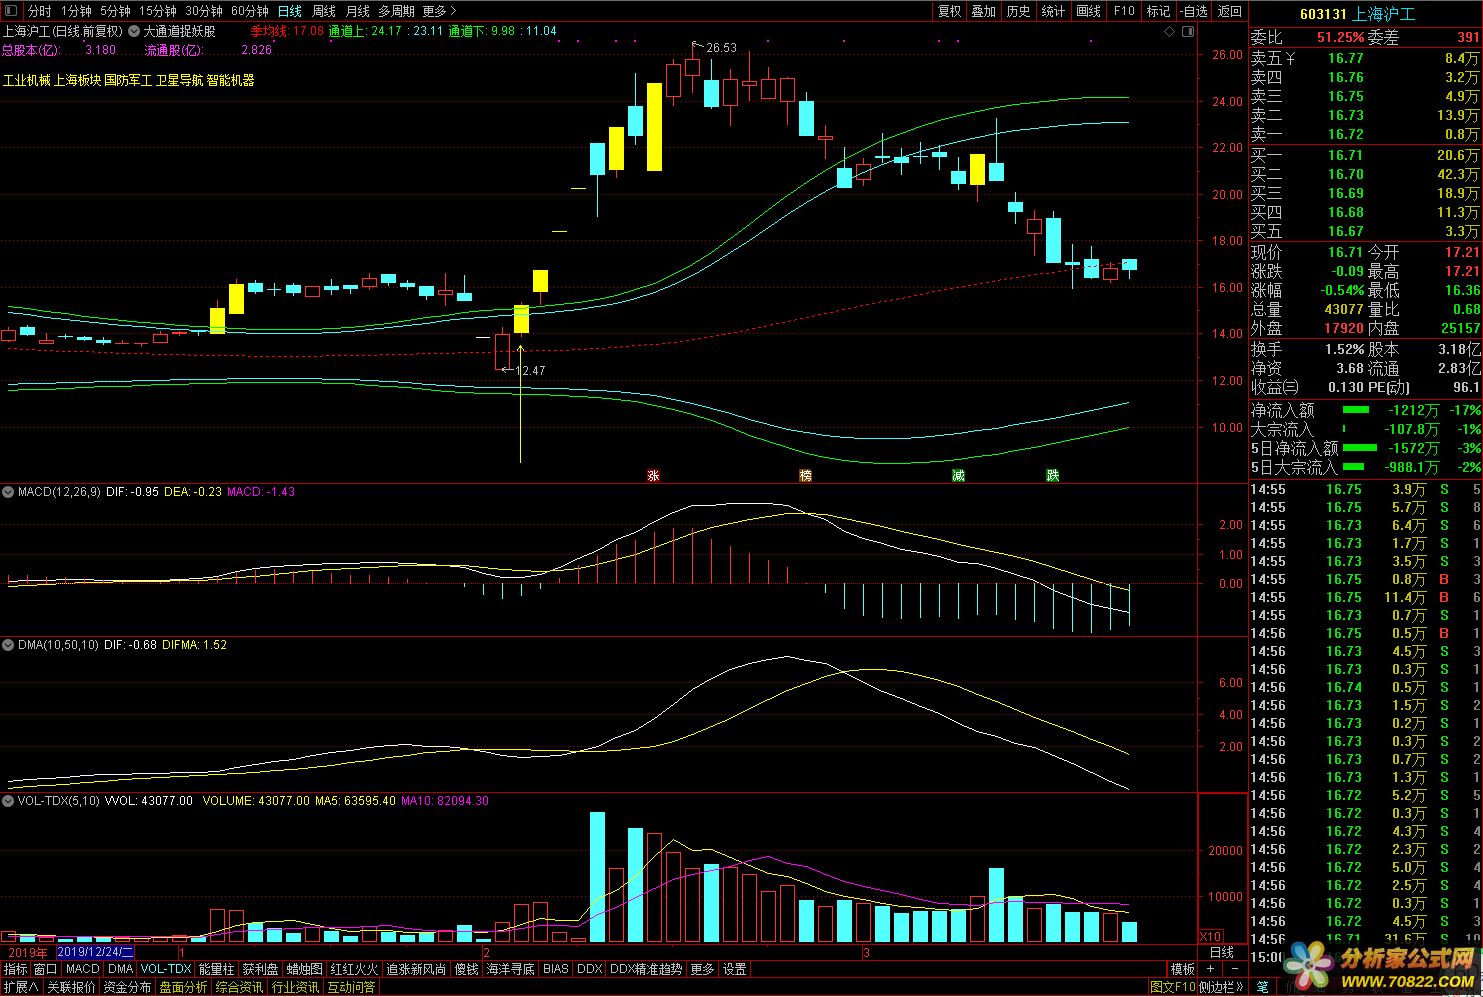Toggle the 侧边栏 sidebar button
Image resolution: width=1483 pixels, height=997 pixels.
click(1222, 987)
